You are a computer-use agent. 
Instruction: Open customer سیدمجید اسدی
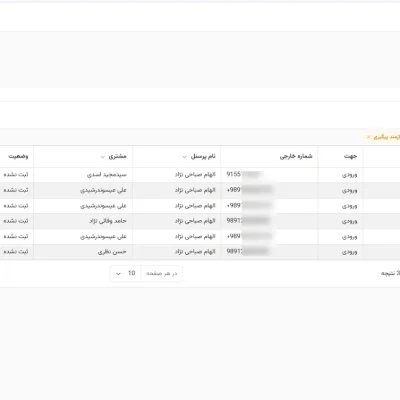tap(107, 175)
